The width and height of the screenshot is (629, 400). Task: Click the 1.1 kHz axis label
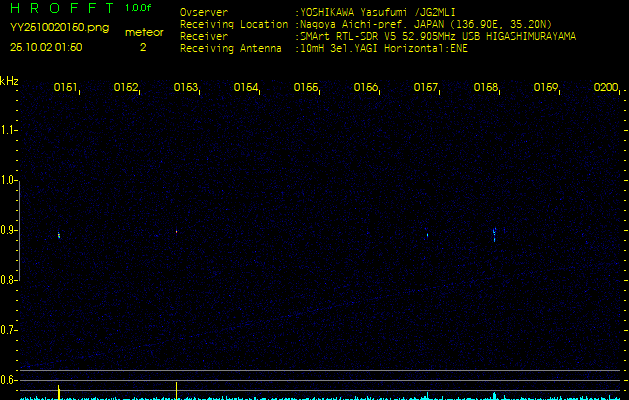coord(8,130)
